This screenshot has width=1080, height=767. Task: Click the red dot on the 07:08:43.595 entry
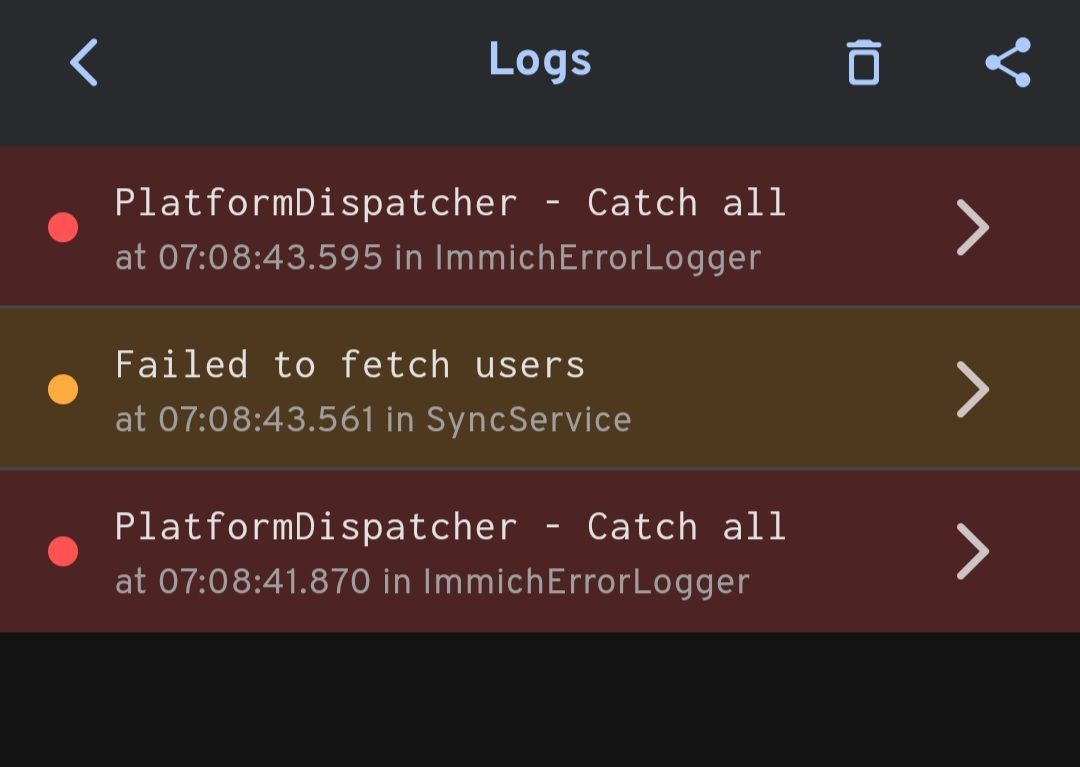tap(63, 228)
